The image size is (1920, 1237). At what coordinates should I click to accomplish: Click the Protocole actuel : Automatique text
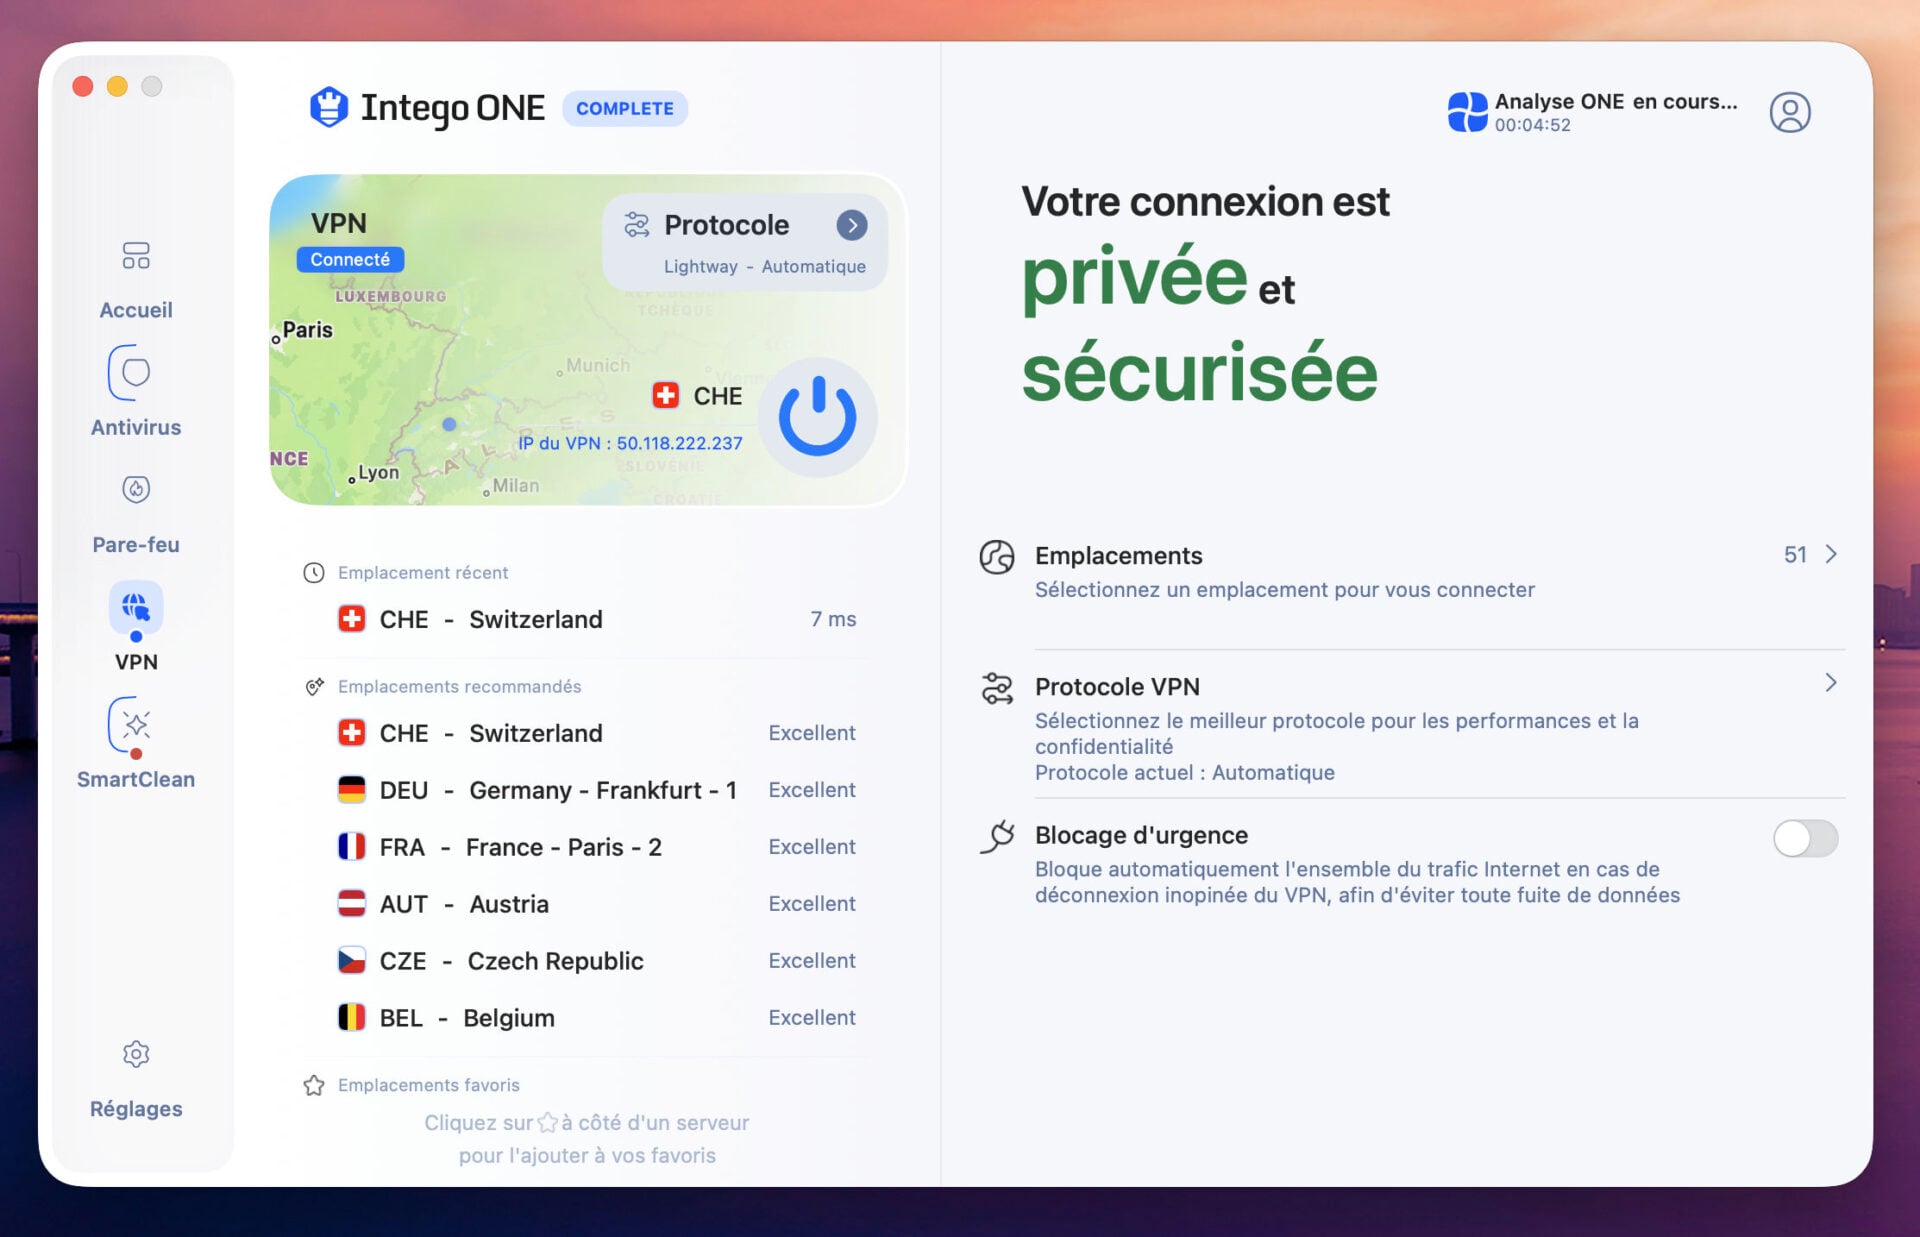(1184, 773)
